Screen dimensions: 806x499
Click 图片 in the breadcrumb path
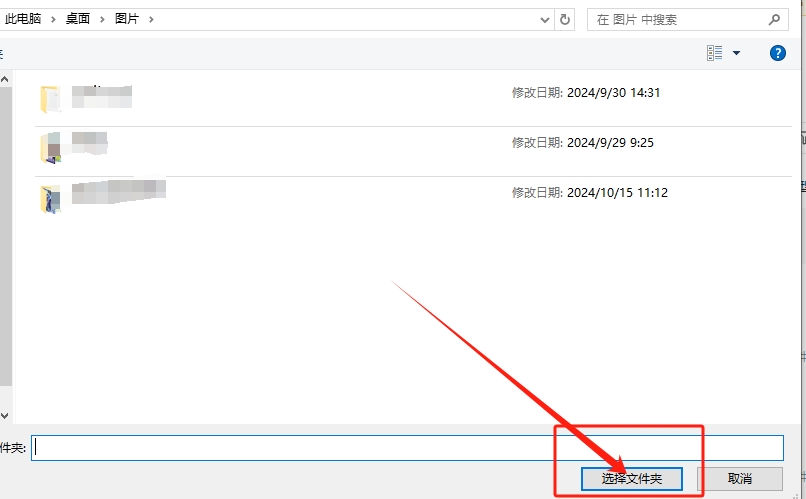tap(127, 19)
